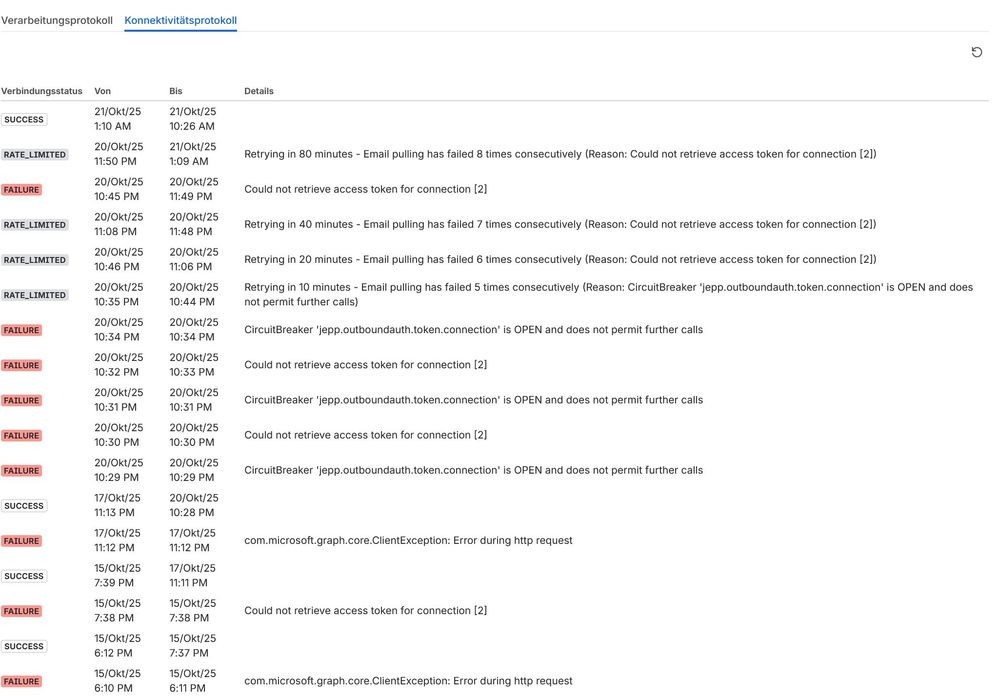Image resolution: width=999 pixels, height=698 pixels.
Task: Click FAILURE badge for 15/Okt/25 7:38 PM
Action: 22,611
